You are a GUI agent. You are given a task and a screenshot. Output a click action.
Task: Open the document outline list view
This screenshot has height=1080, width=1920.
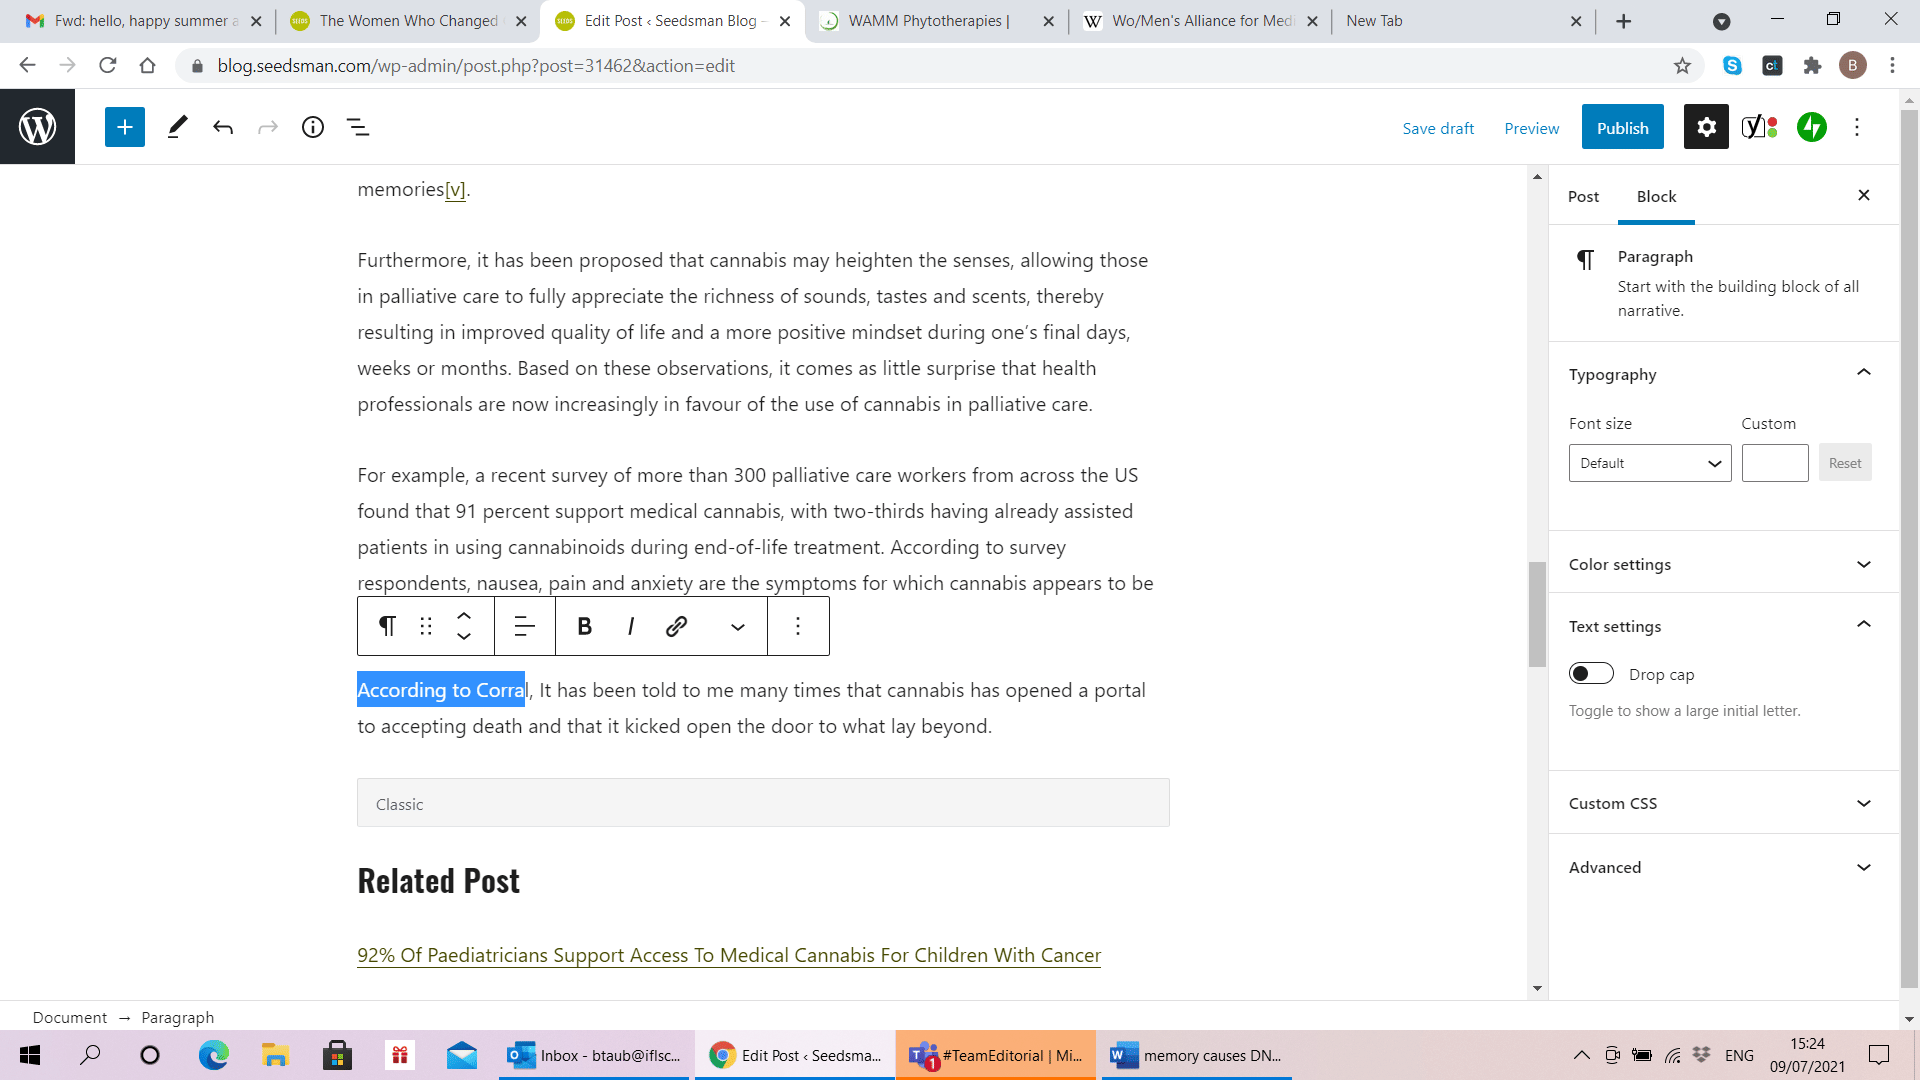click(x=358, y=127)
